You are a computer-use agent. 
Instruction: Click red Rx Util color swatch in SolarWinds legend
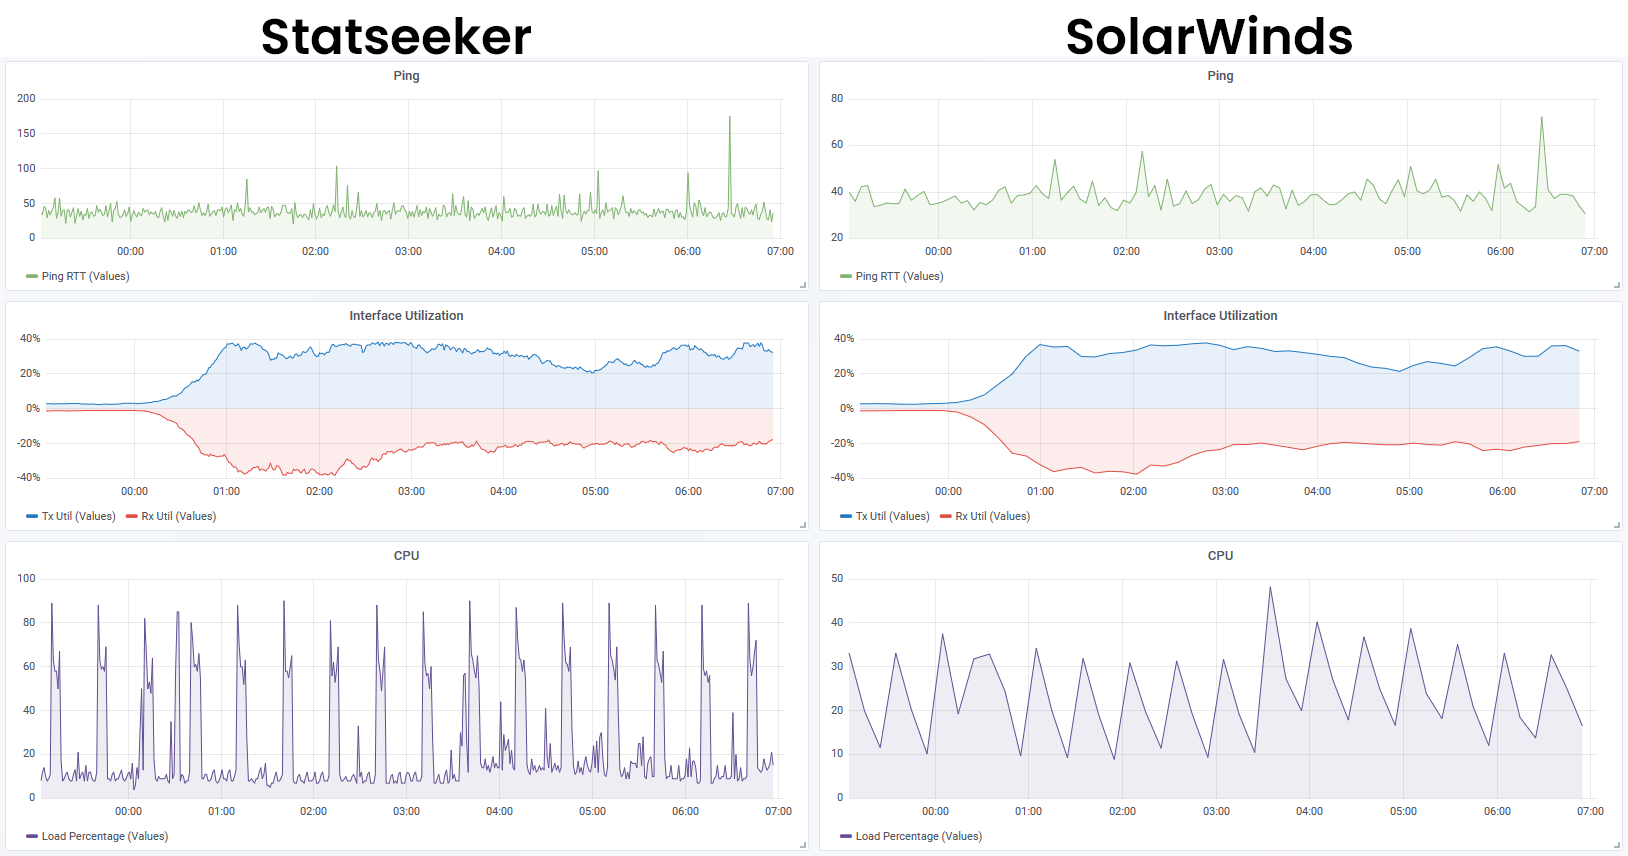[x=946, y=516]
